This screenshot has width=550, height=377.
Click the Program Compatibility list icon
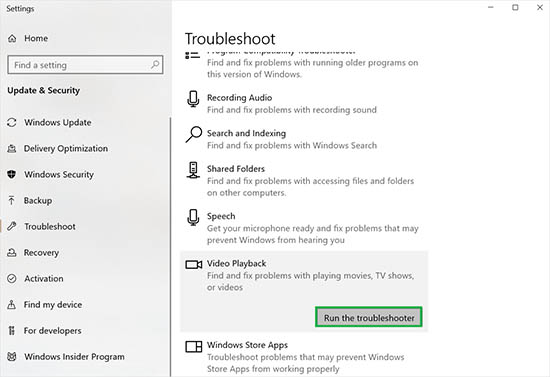193,55
